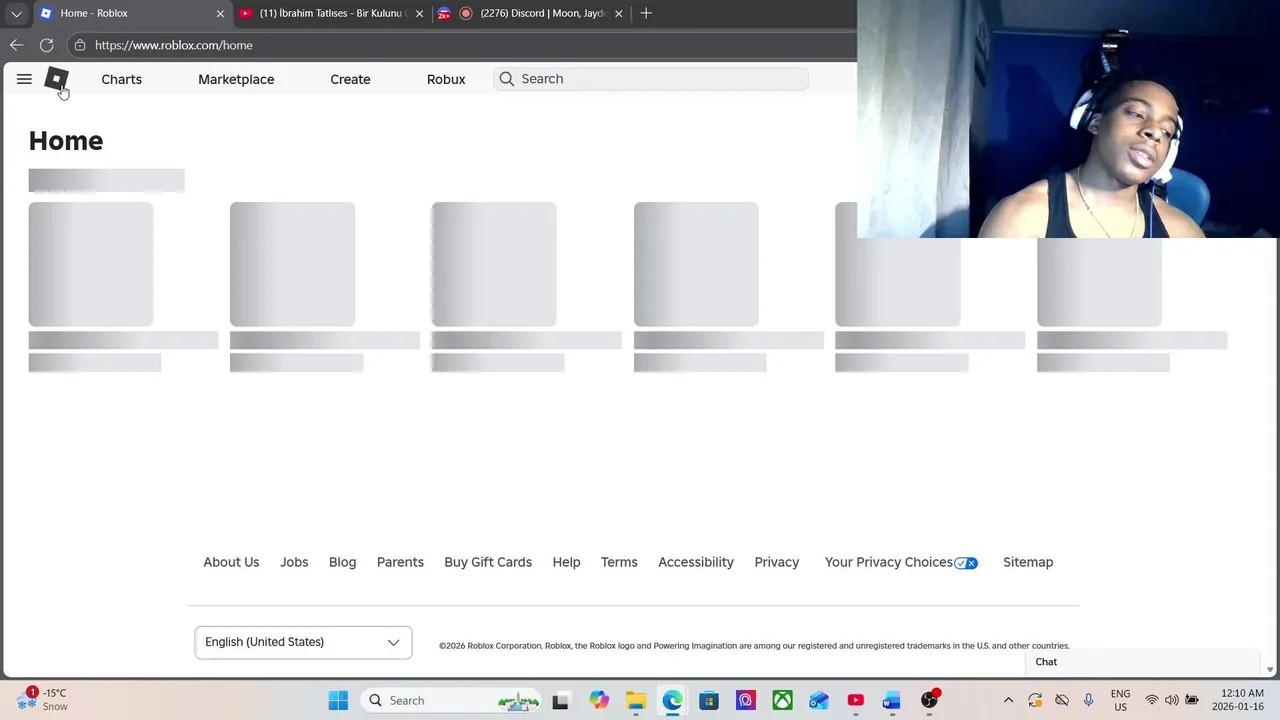Open the Charts page
Image resolution: width=1280 pixels, height=720 pixels.
(121, 79)
